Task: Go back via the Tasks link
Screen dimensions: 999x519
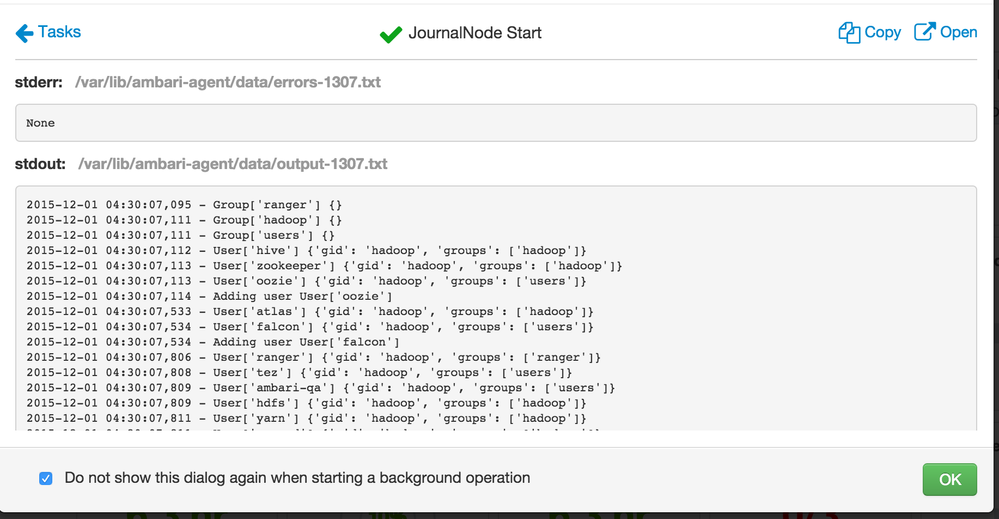Action: click(59, 32)
